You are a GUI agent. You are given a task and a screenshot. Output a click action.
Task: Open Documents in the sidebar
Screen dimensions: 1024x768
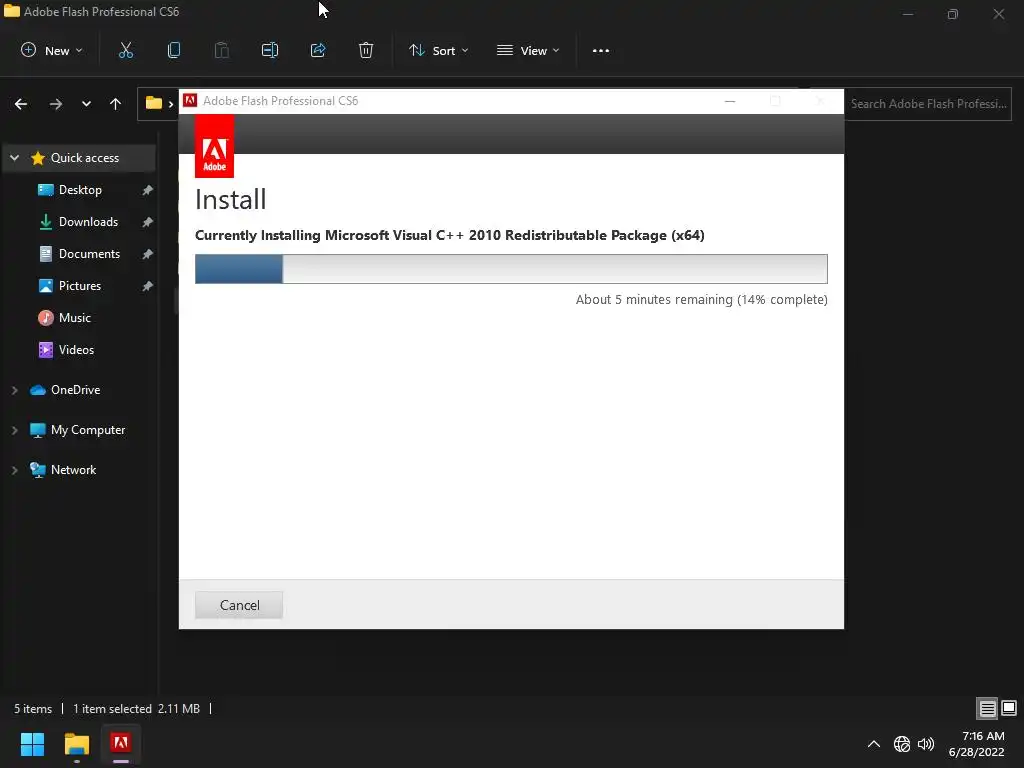point(89,254)
